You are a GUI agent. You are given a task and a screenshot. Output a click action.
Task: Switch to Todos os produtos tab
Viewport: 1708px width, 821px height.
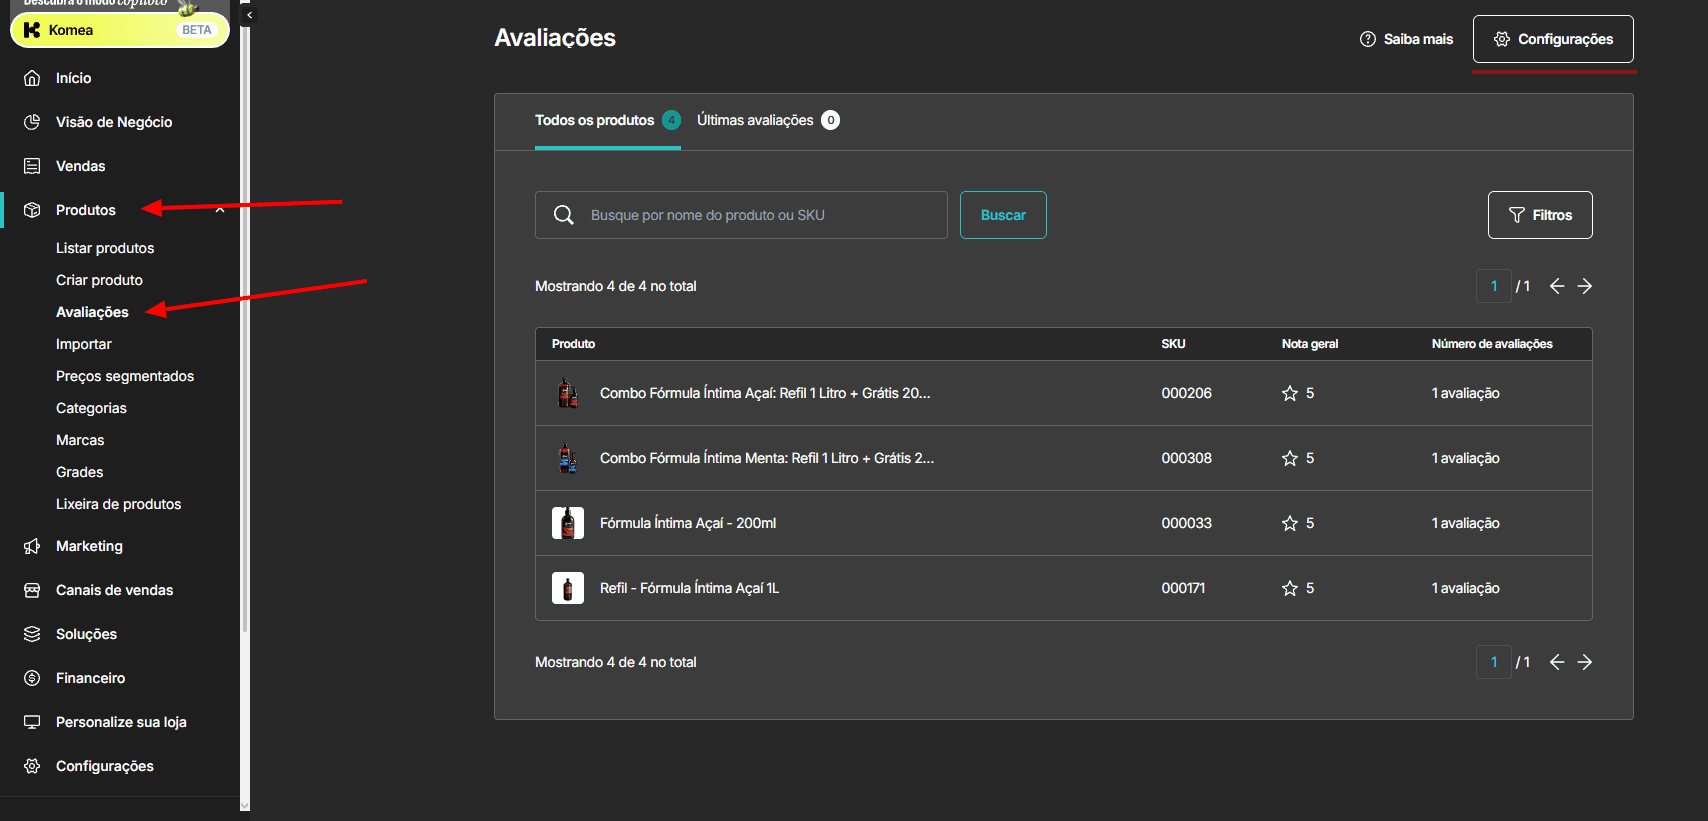608,120
